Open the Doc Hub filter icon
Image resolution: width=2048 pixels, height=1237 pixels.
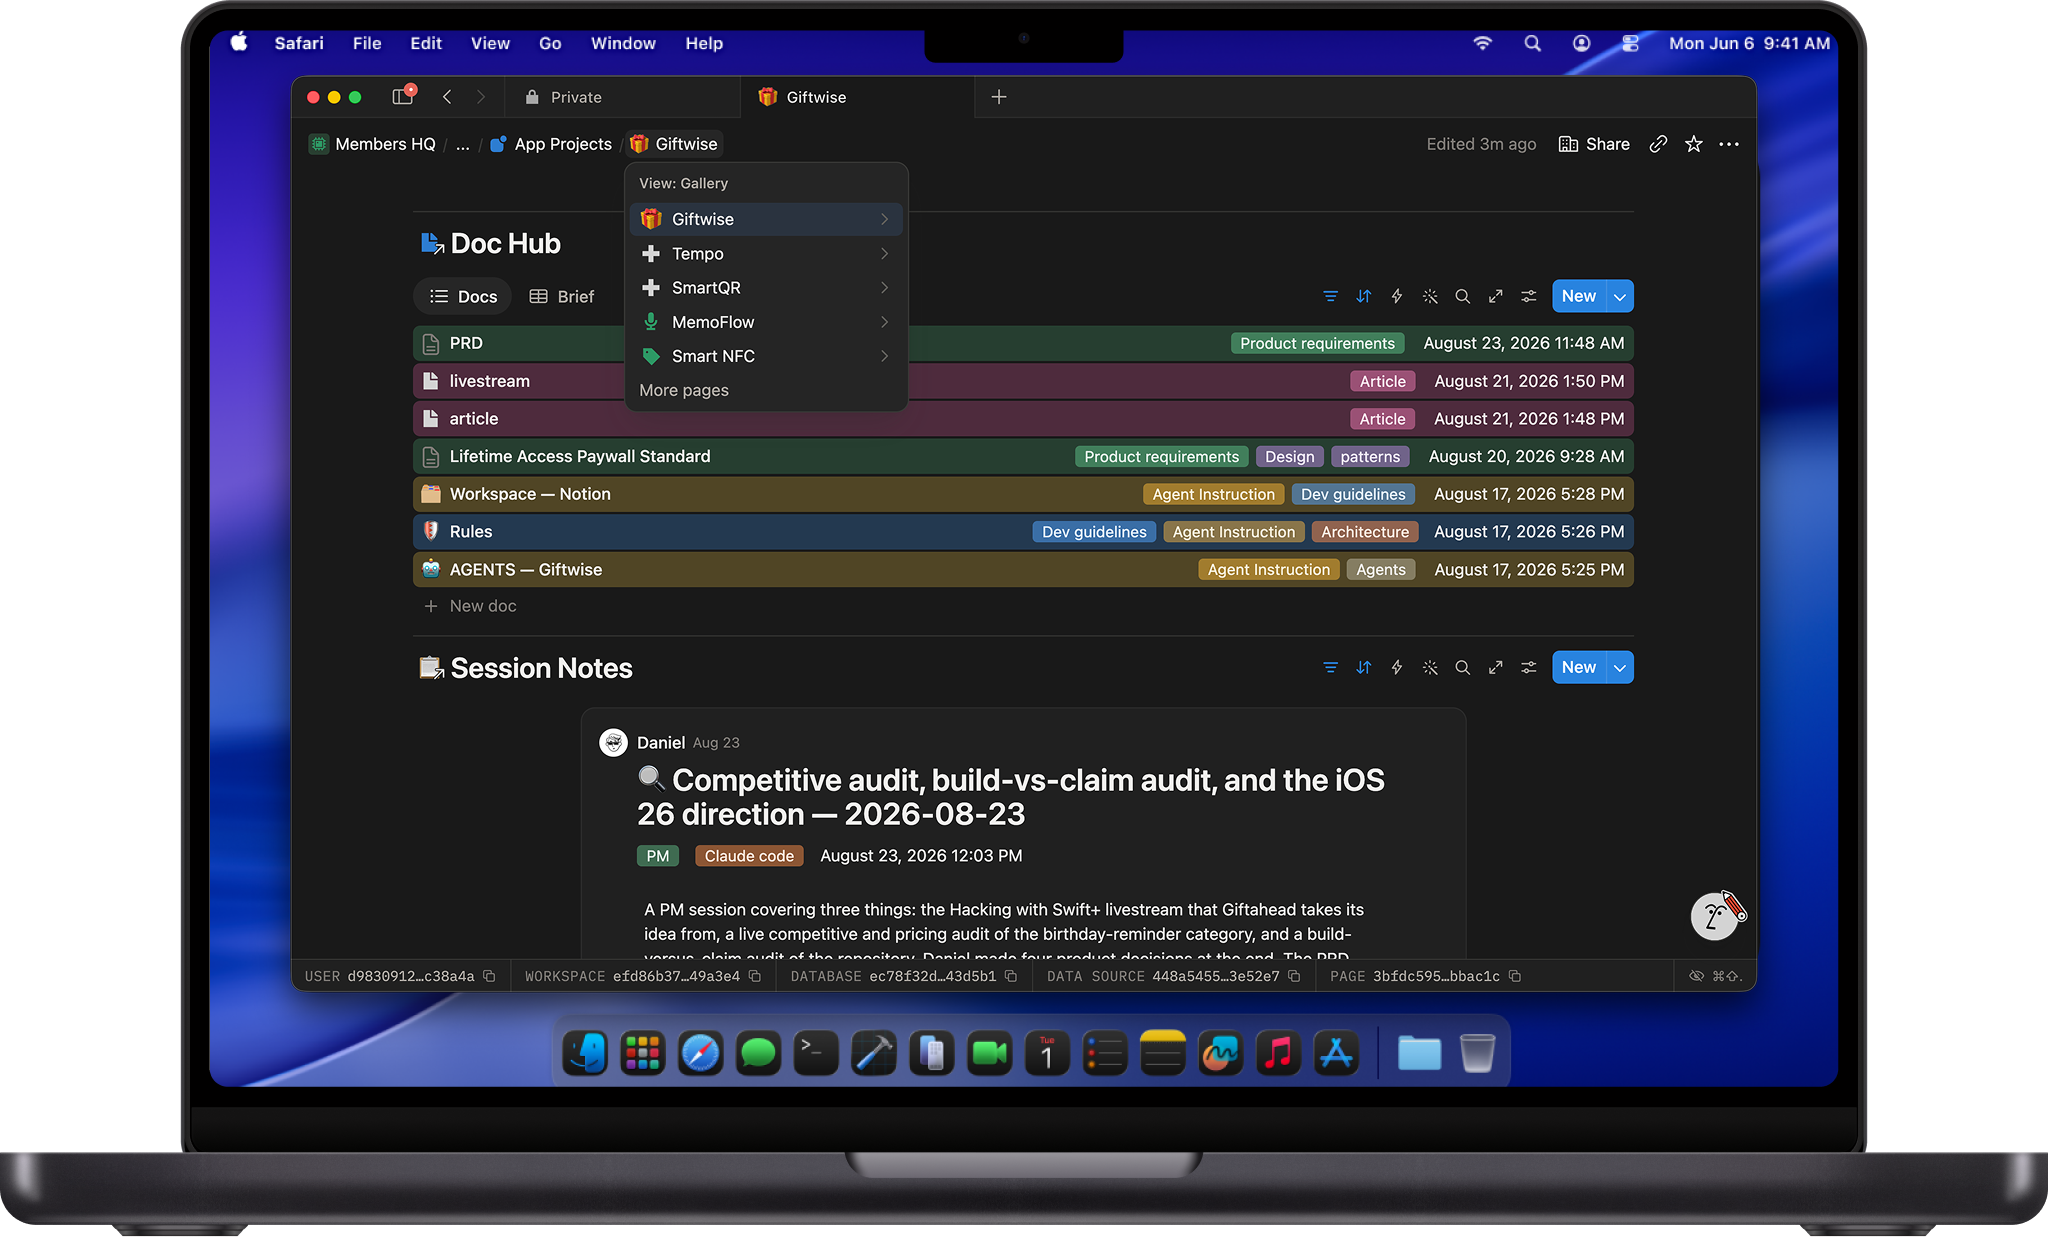tap(1330, 296)
